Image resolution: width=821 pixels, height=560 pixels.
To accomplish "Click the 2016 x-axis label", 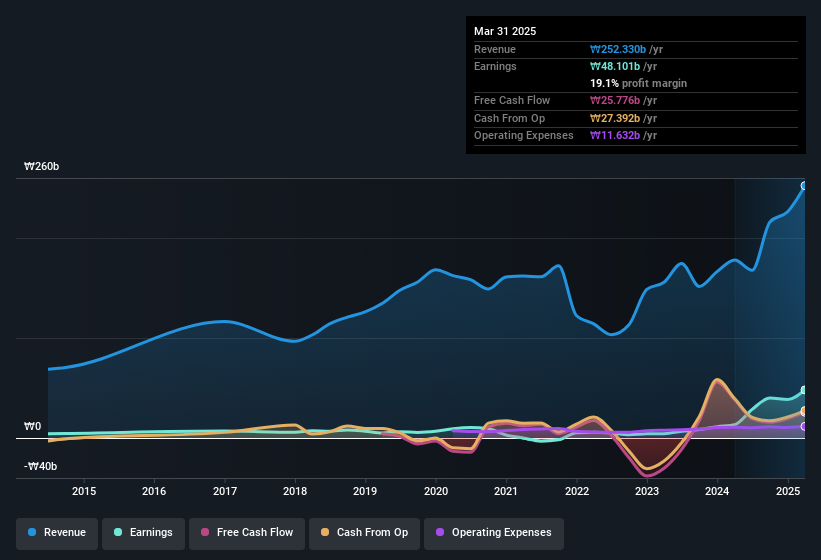I will click(x=154, y=491).
